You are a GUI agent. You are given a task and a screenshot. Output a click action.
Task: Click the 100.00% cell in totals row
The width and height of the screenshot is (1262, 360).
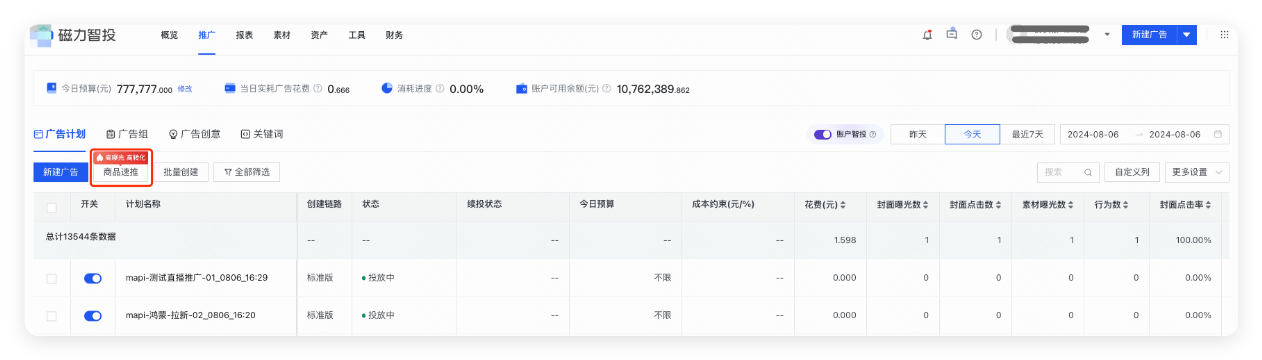pyautogui.click(x=1194, y=241)
